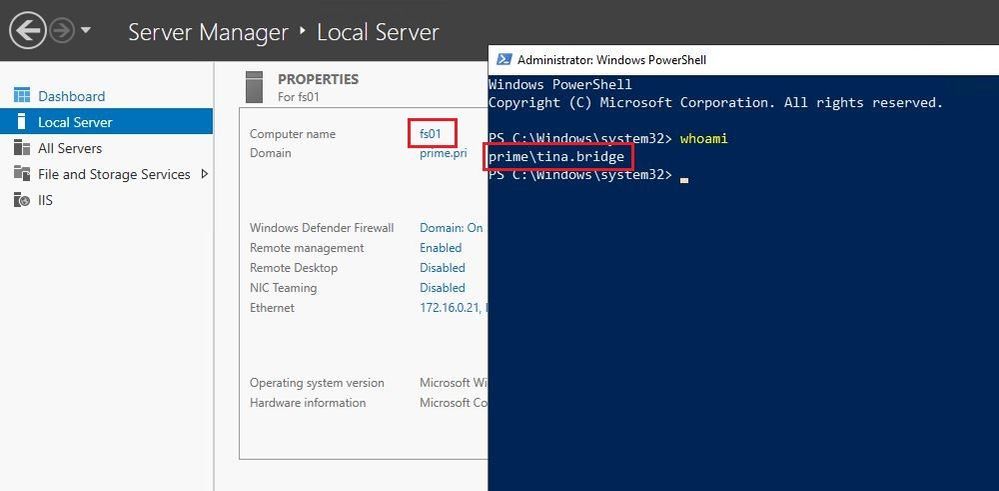Open IIS in the sidebar

[45, 201]
